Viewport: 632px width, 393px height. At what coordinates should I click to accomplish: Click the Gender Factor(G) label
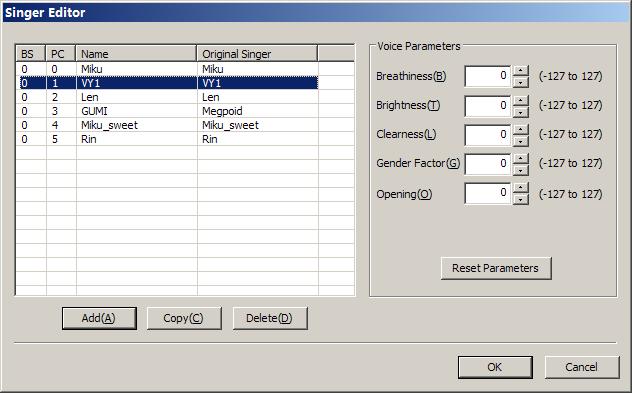pos(418,163)
